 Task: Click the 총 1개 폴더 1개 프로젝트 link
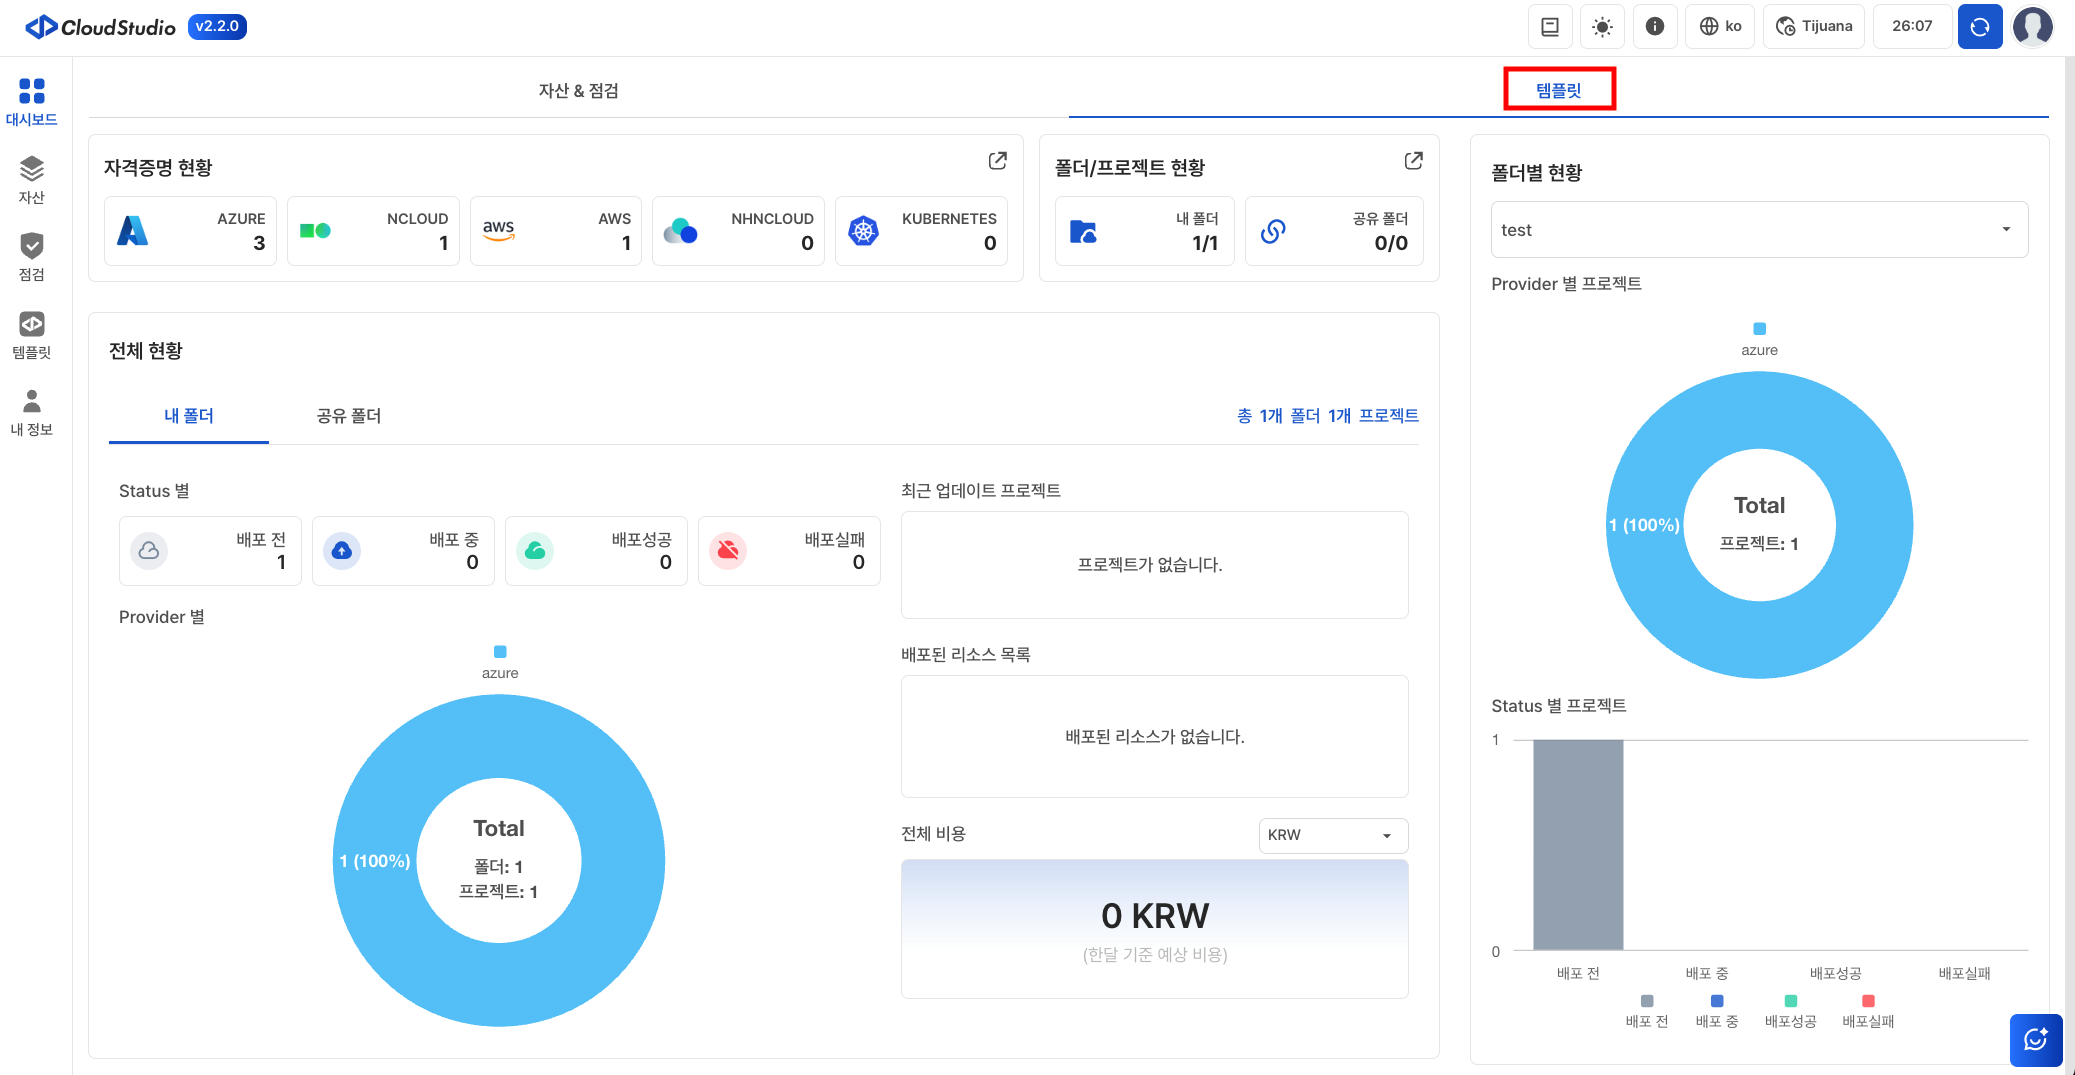pos(1327,416)
